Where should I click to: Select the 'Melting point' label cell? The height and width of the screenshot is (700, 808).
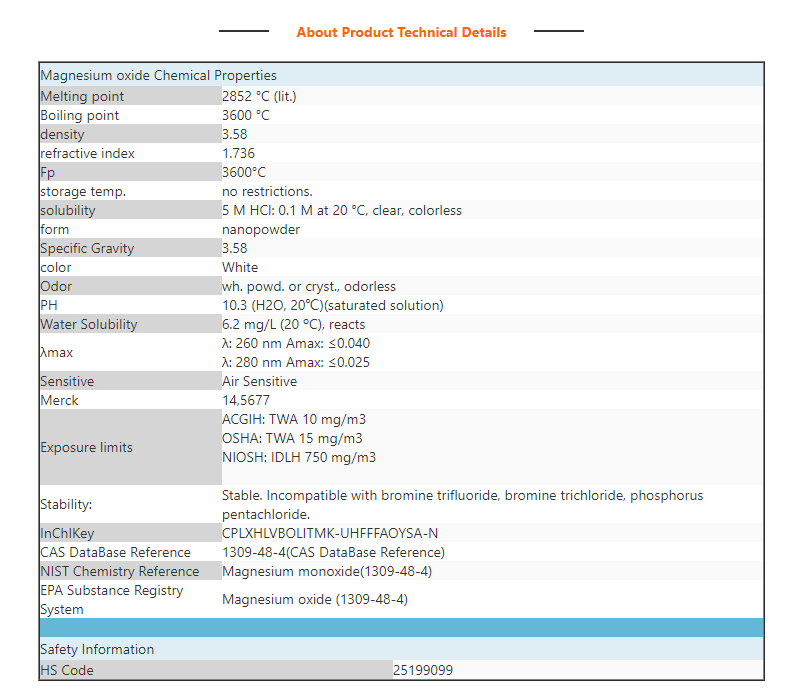131,96
